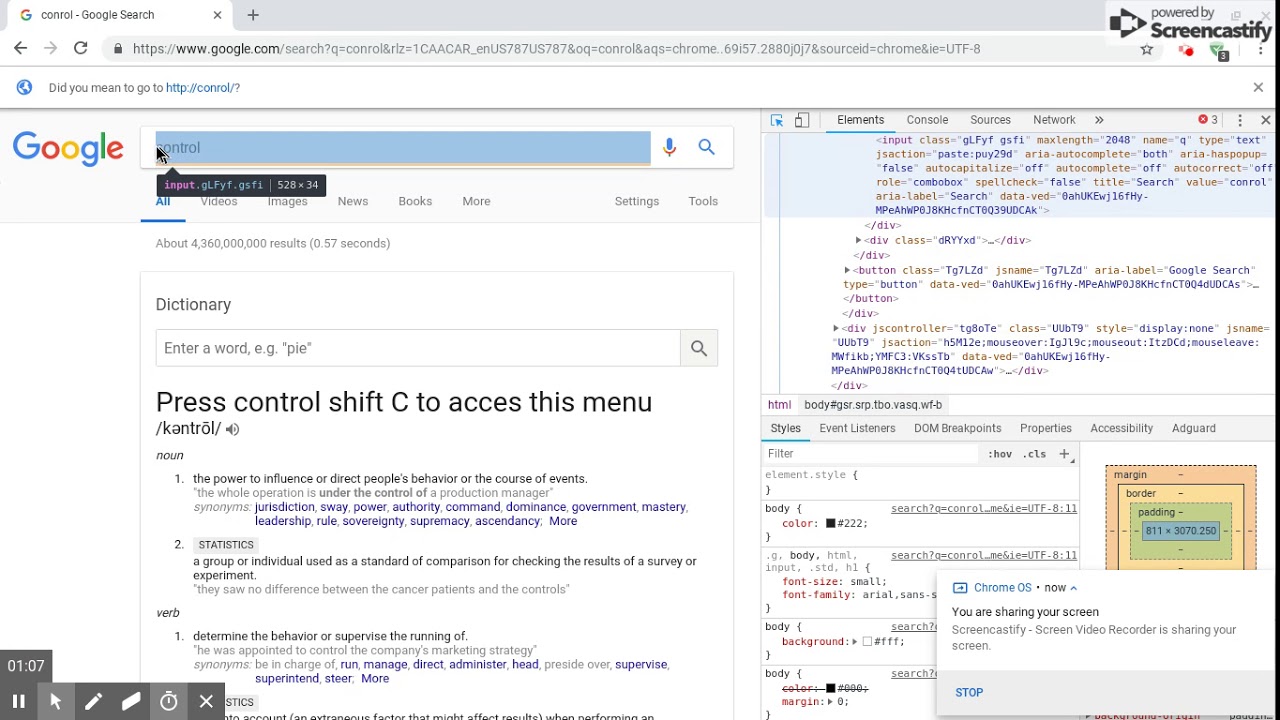Expand the div jscontroller tg8oTe node
Image resolution: width=1280 pixels, height=720 pixels.
835,329
